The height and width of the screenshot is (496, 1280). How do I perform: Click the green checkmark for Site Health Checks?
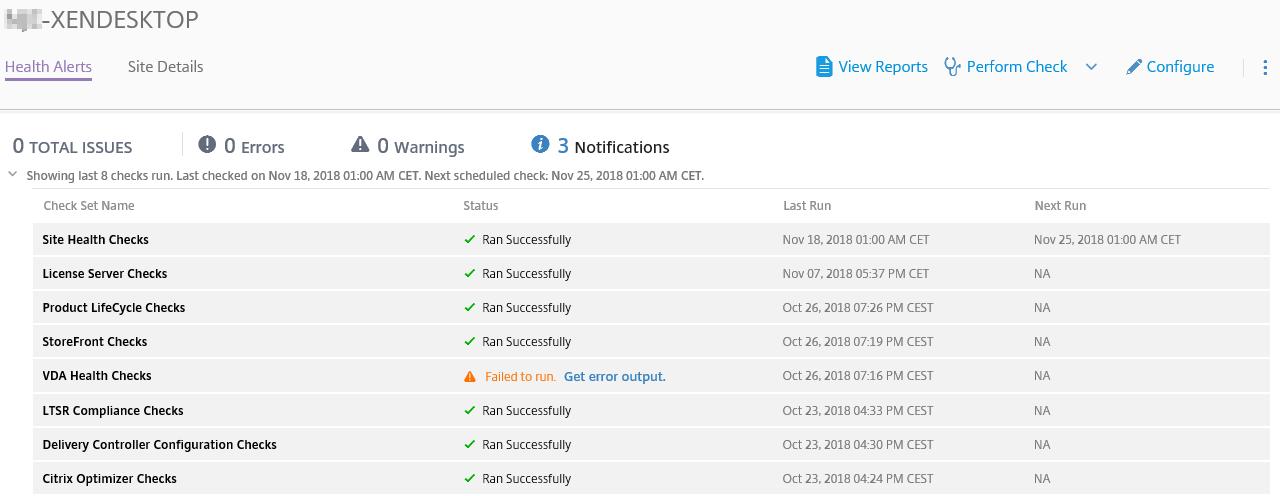[x=469, y=240]
